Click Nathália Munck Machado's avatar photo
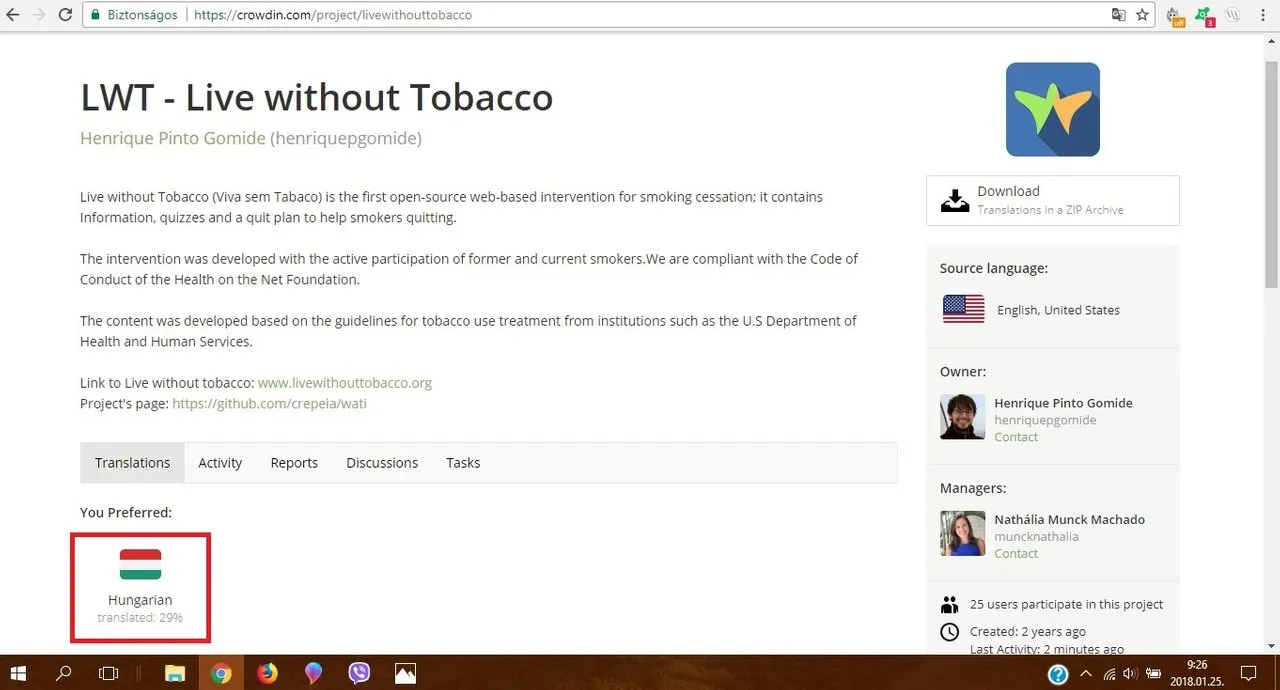1280x690 pixels. tap(962, 533)
